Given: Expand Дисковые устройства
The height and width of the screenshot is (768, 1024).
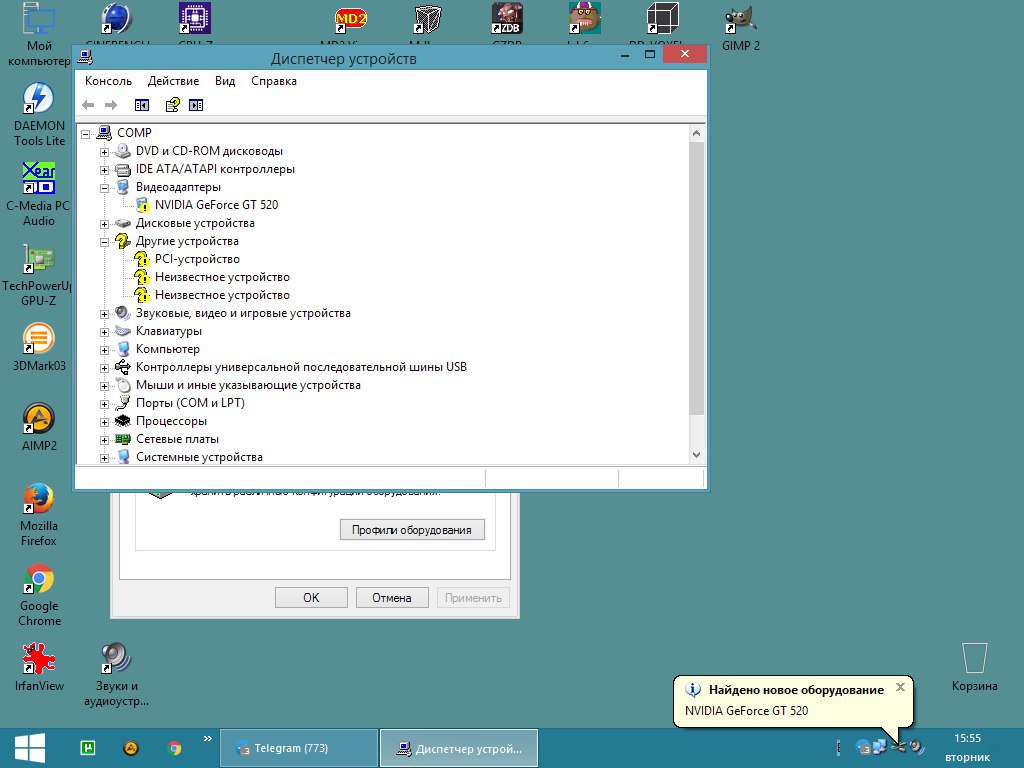Looking at the screenshot, I should (104, 224).
